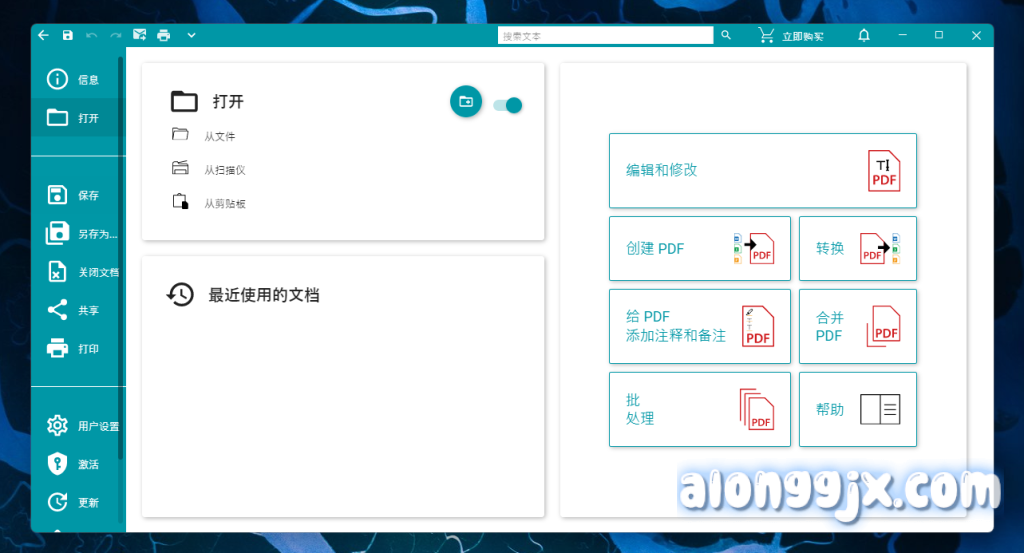Viewport: 1024px width, 553px height.
Task: Click the 共享 share icon in sidebar
Action: (x=58, y=310)
